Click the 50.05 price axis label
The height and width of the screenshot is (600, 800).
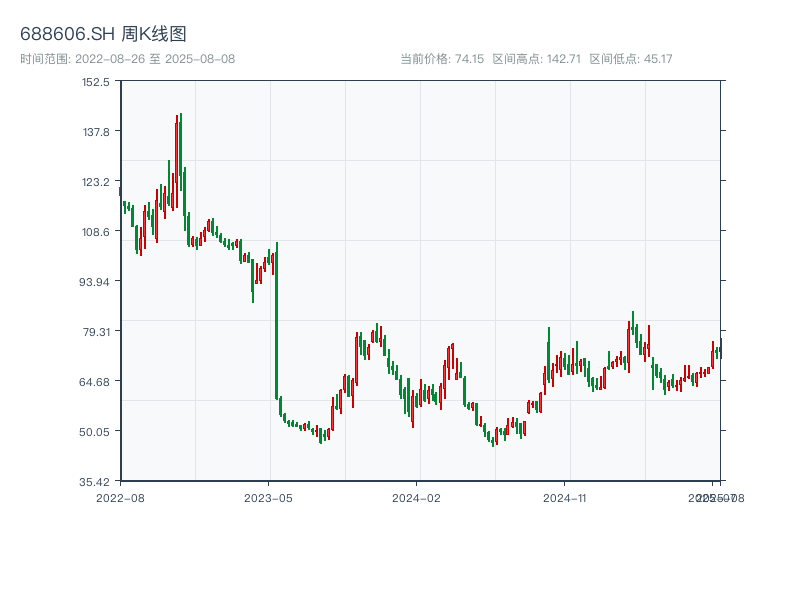(x=96, y=431)
